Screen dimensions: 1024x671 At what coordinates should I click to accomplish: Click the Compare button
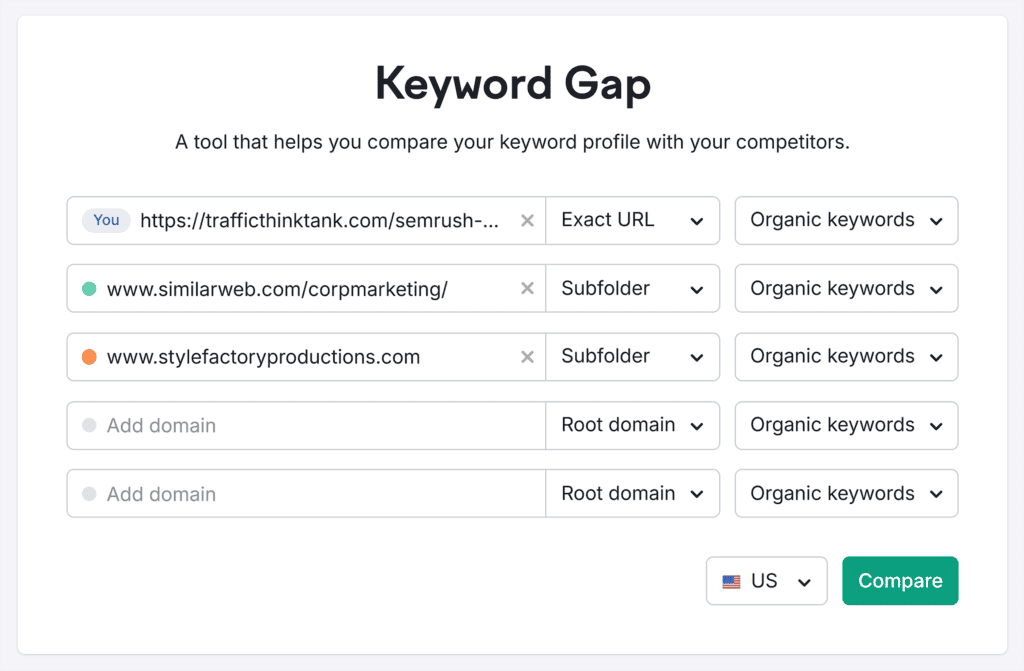(899, 581)
